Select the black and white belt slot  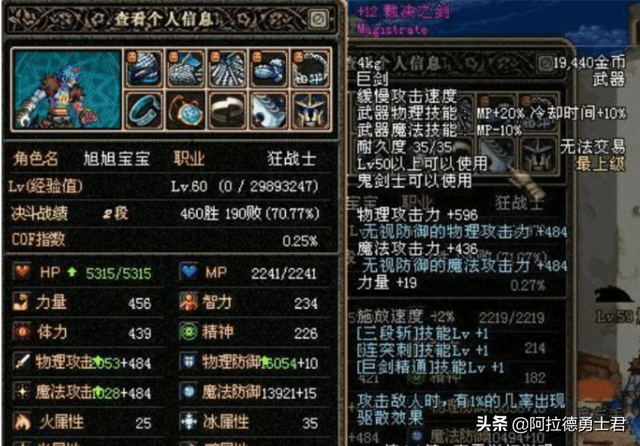click(227, 110)
